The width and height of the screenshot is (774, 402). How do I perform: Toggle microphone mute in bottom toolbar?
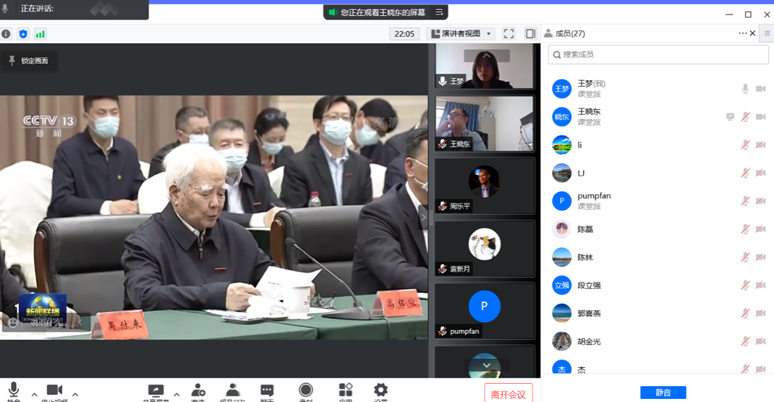click(x=14, y=390)
